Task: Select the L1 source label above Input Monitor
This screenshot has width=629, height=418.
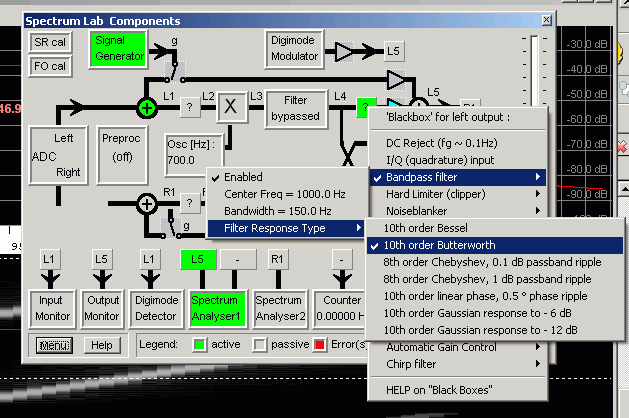Action: click(x=50, y=259)
